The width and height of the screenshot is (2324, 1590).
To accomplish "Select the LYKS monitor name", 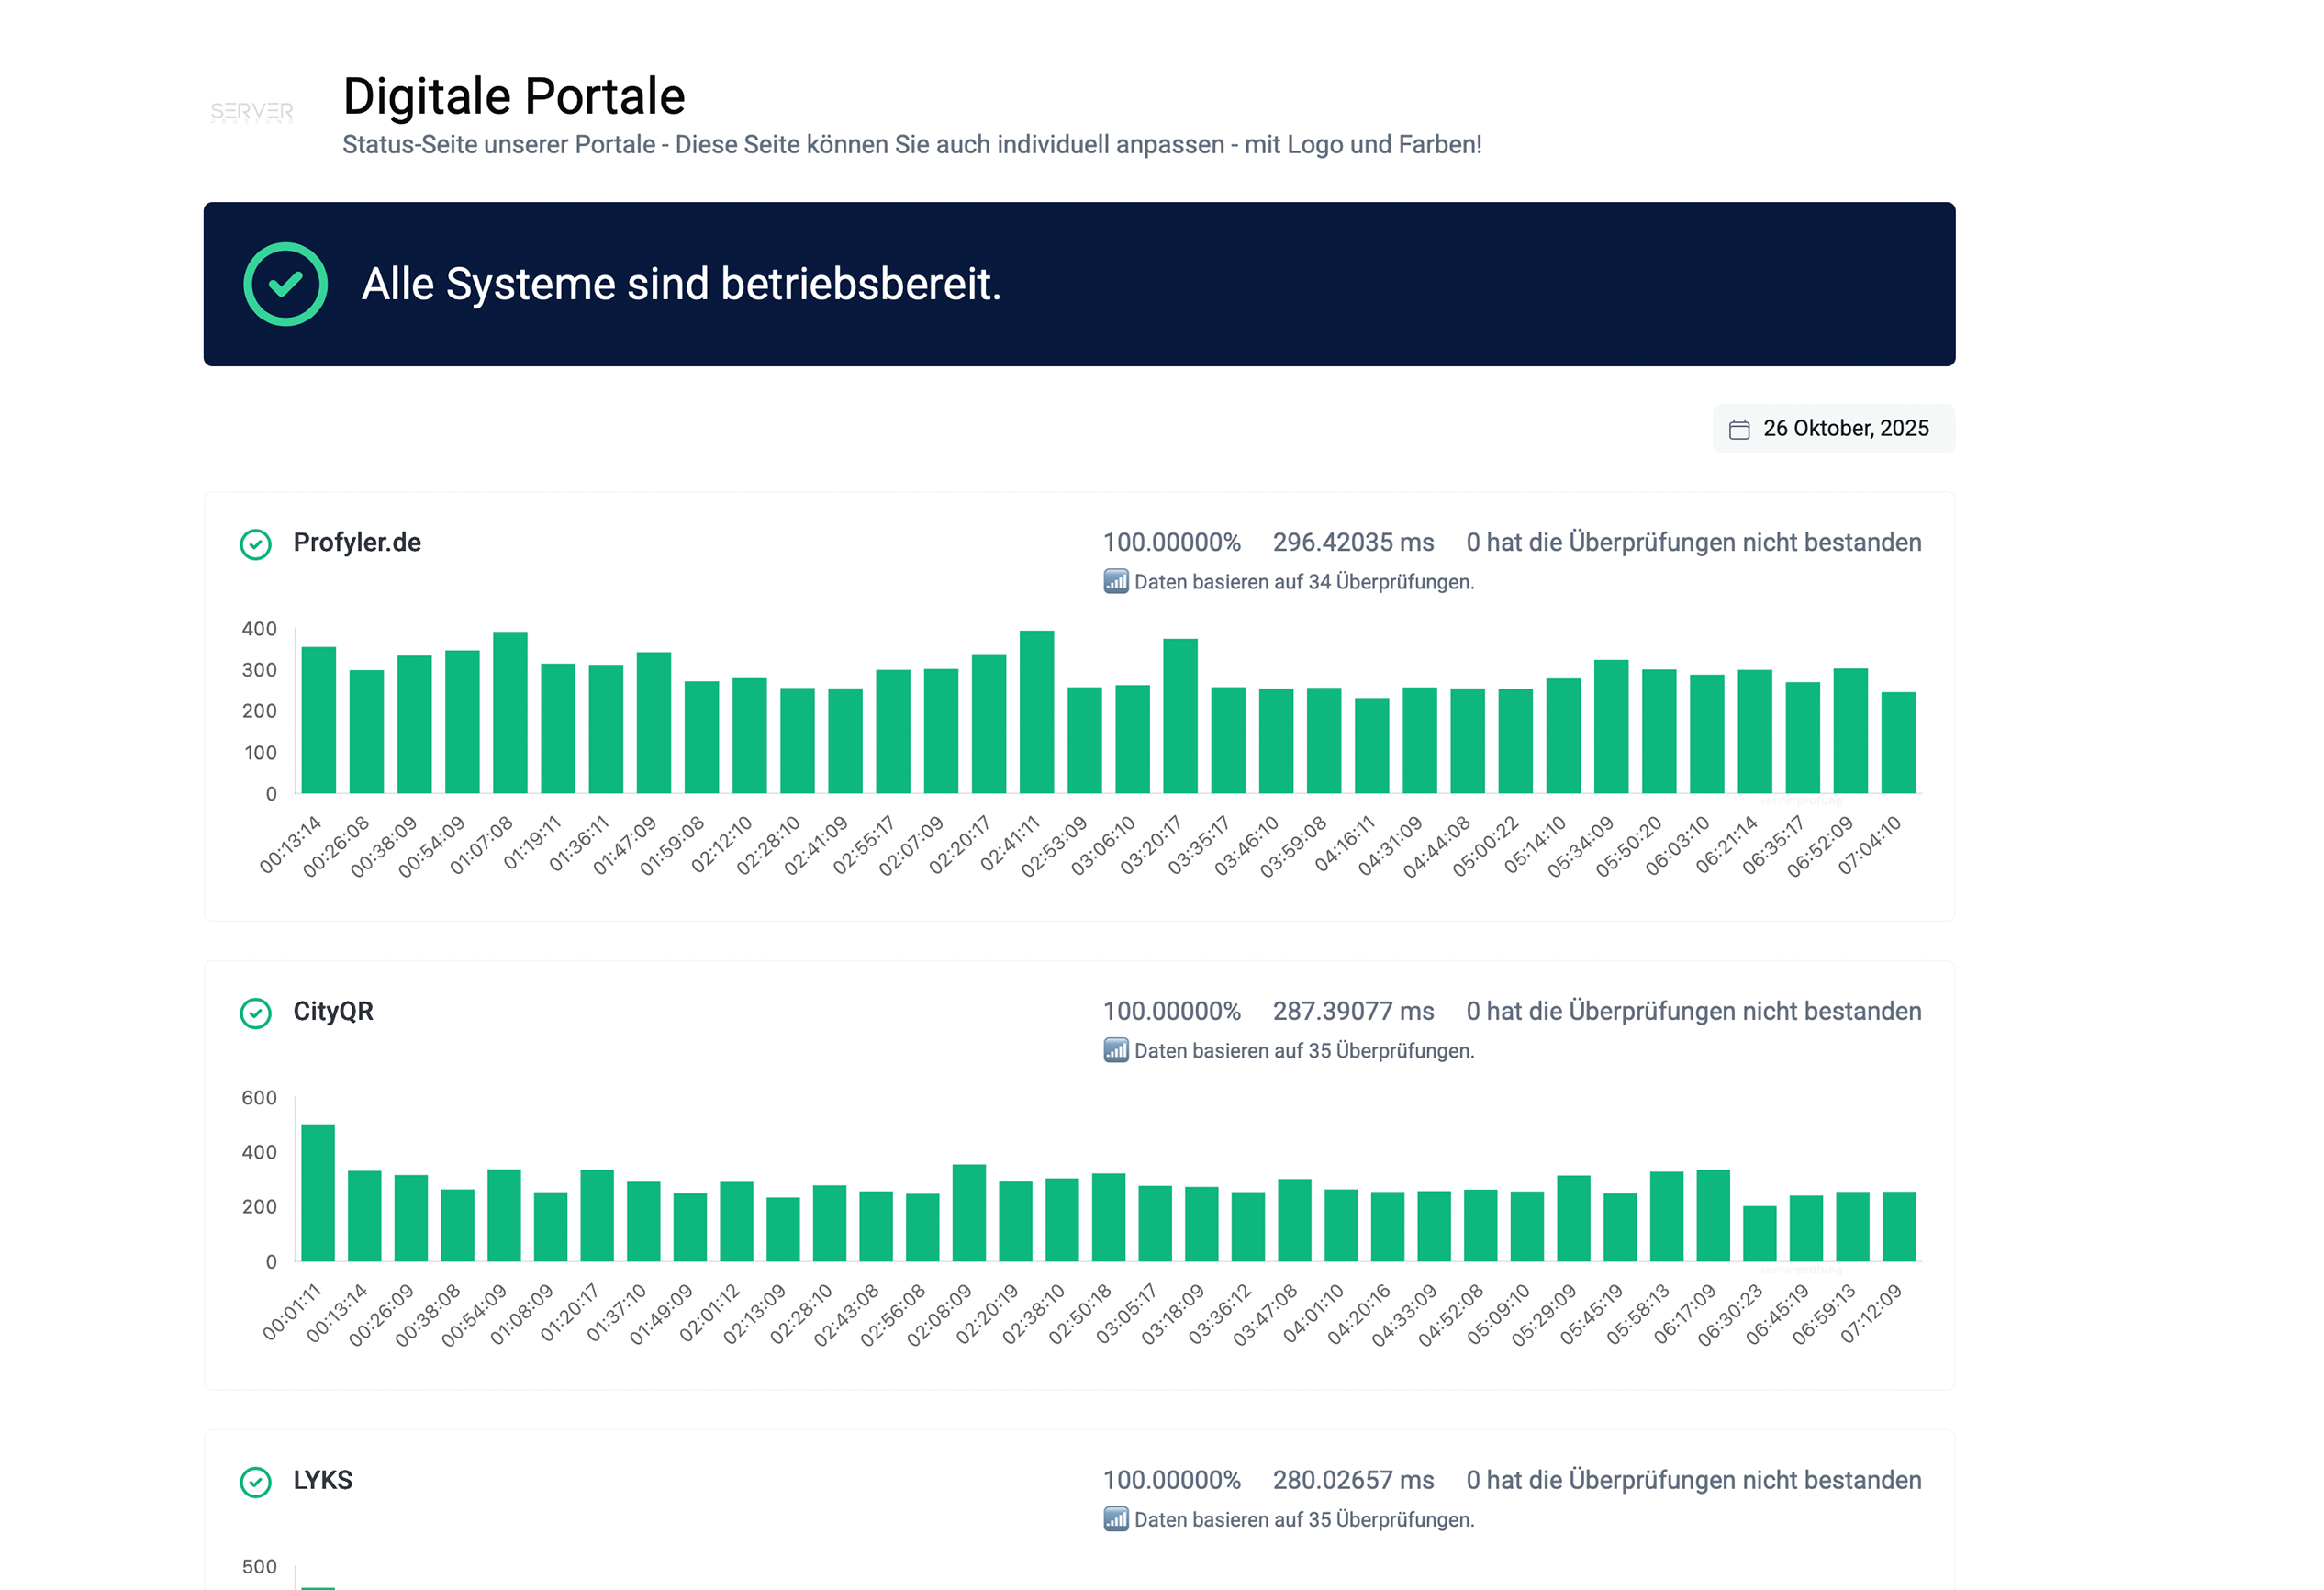I will [322, 1480].
